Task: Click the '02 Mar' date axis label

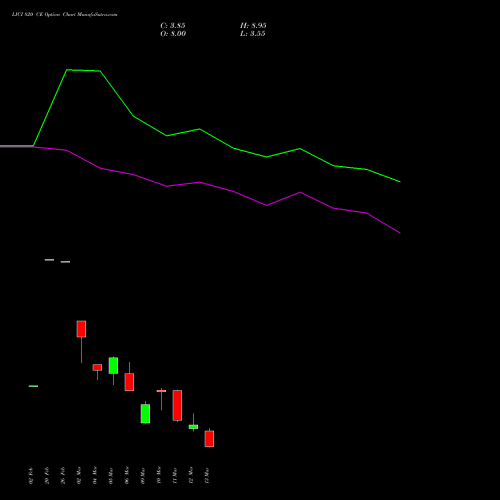Action: tap(79, 476)
